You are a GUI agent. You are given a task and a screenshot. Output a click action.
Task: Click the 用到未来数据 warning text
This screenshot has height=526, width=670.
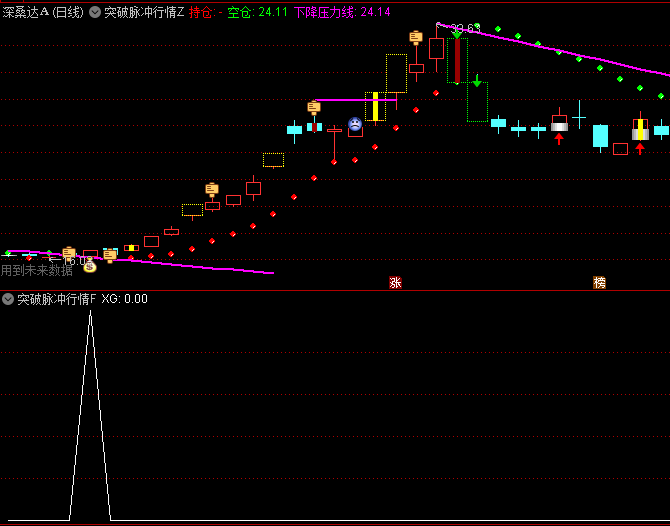coord(37,270)
